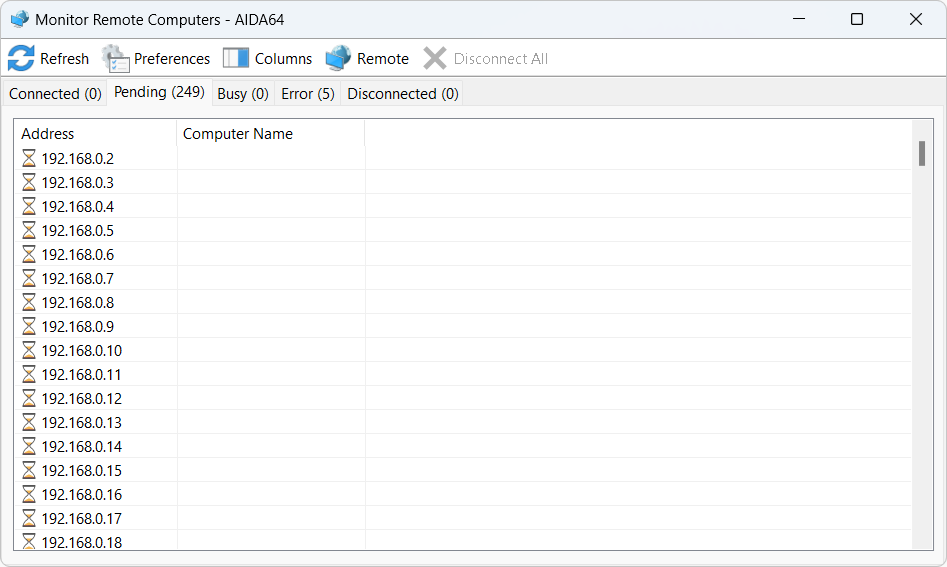Click the Columns layout icon

tap(236, 58)
